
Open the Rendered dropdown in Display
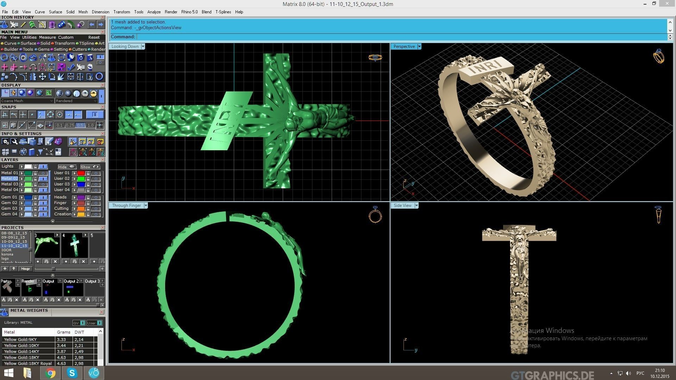(76, 101)
